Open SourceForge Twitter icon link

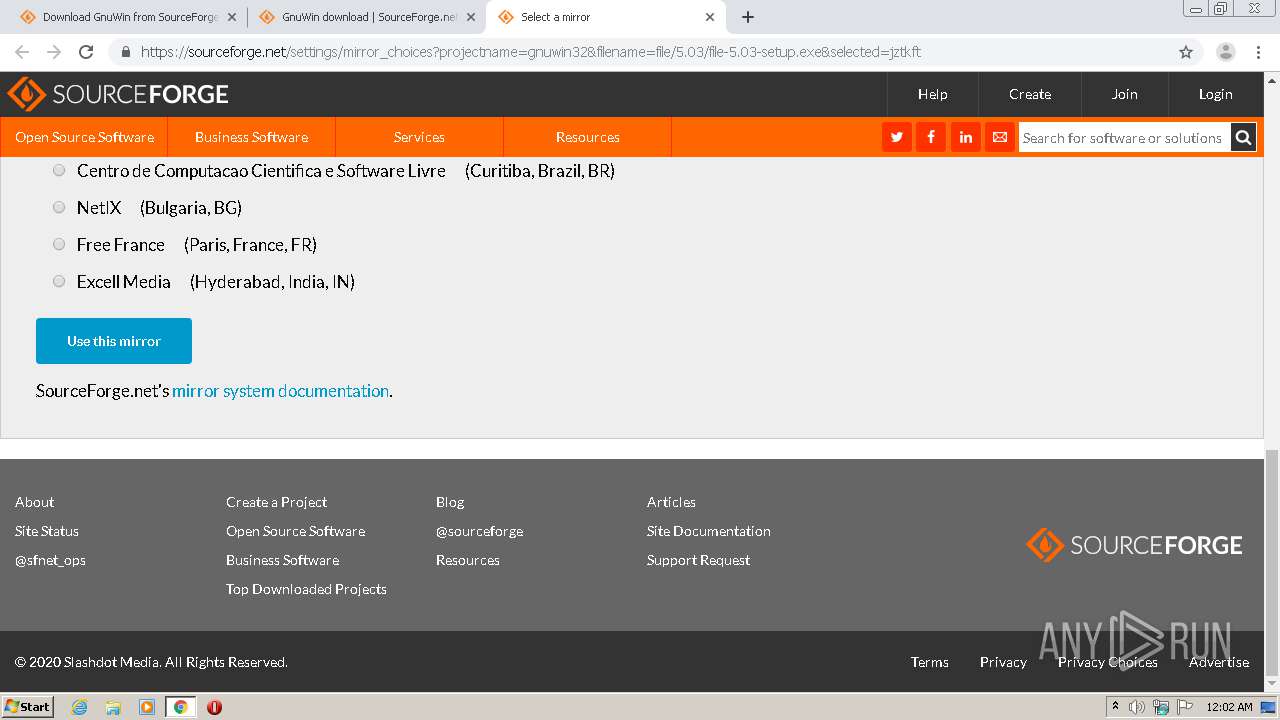(x=897, y=137)
